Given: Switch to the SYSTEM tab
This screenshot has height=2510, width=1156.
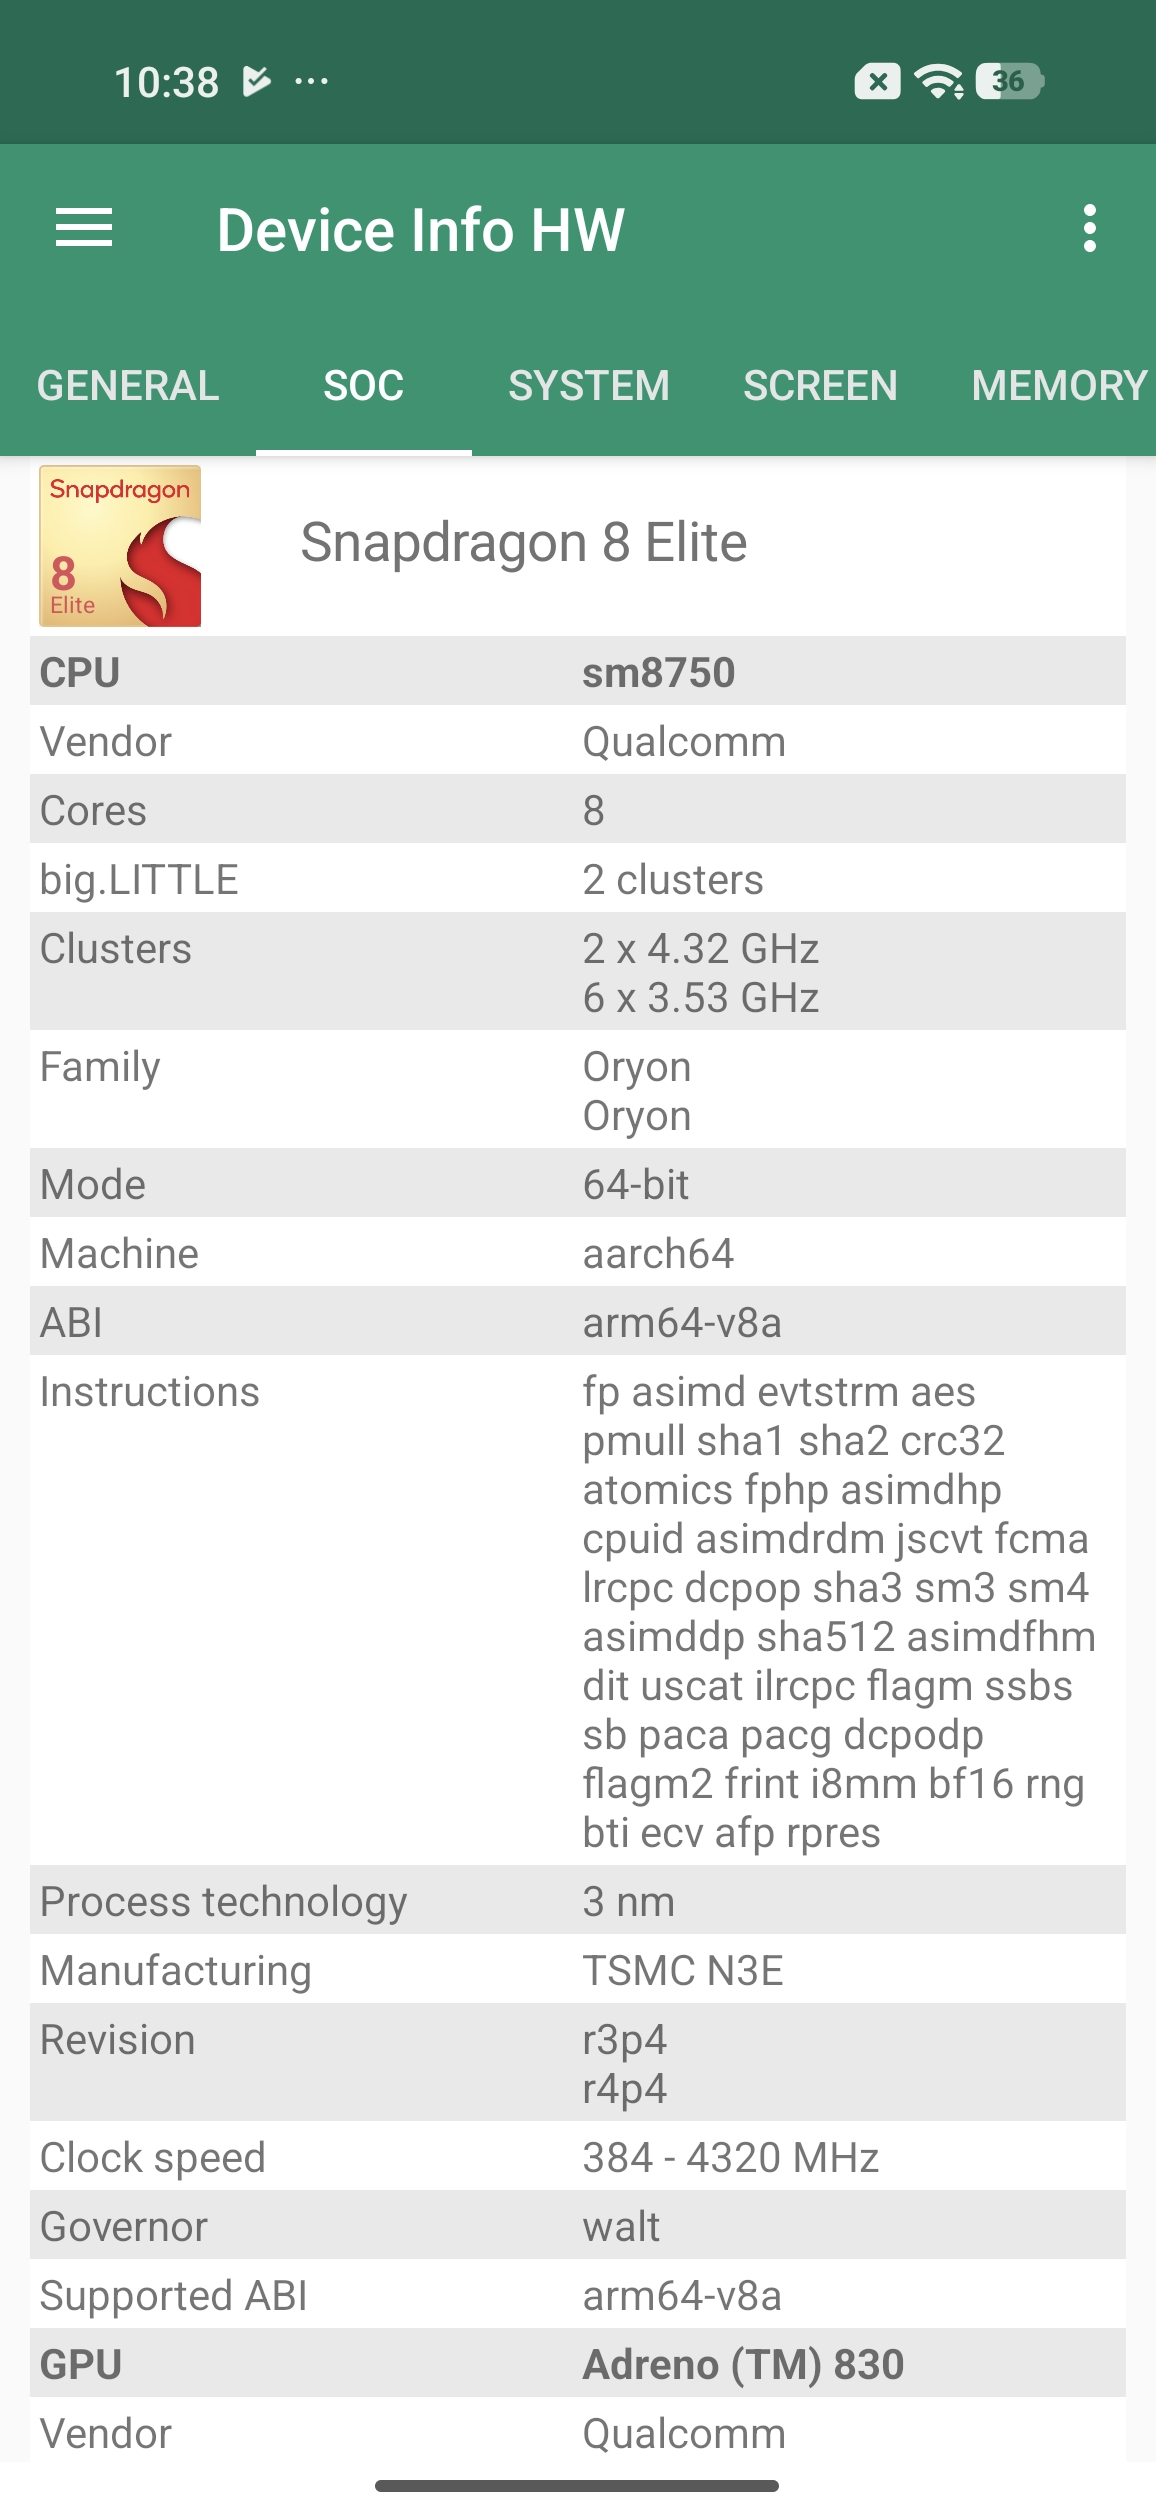Looking at the screenshot, I should tap(589, 386).
